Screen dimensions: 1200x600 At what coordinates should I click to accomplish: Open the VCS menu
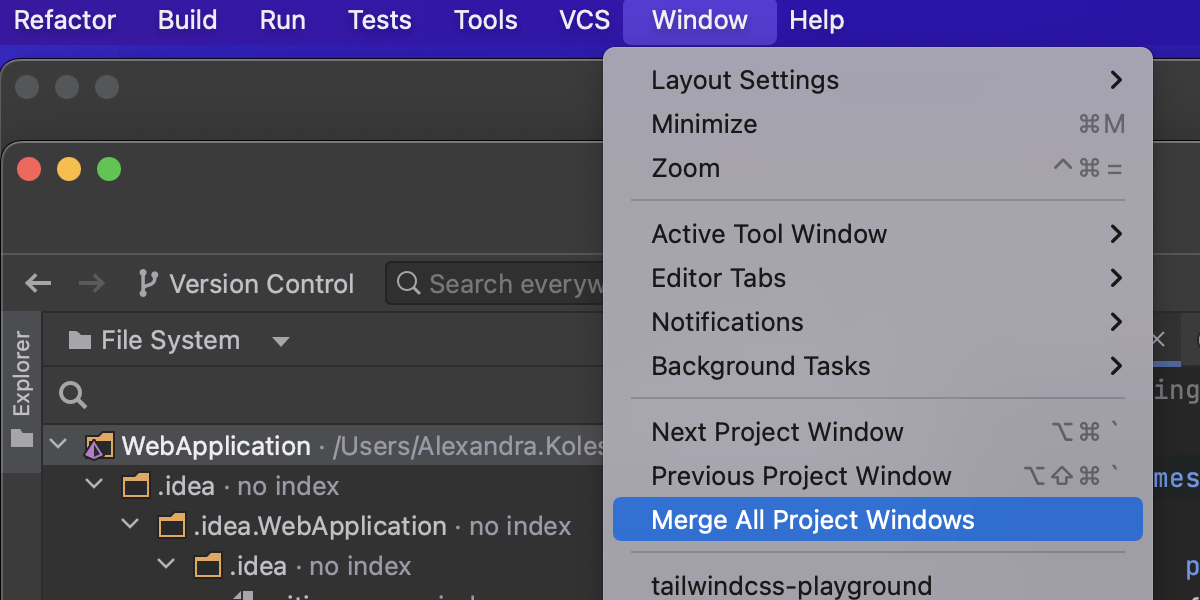585,20
